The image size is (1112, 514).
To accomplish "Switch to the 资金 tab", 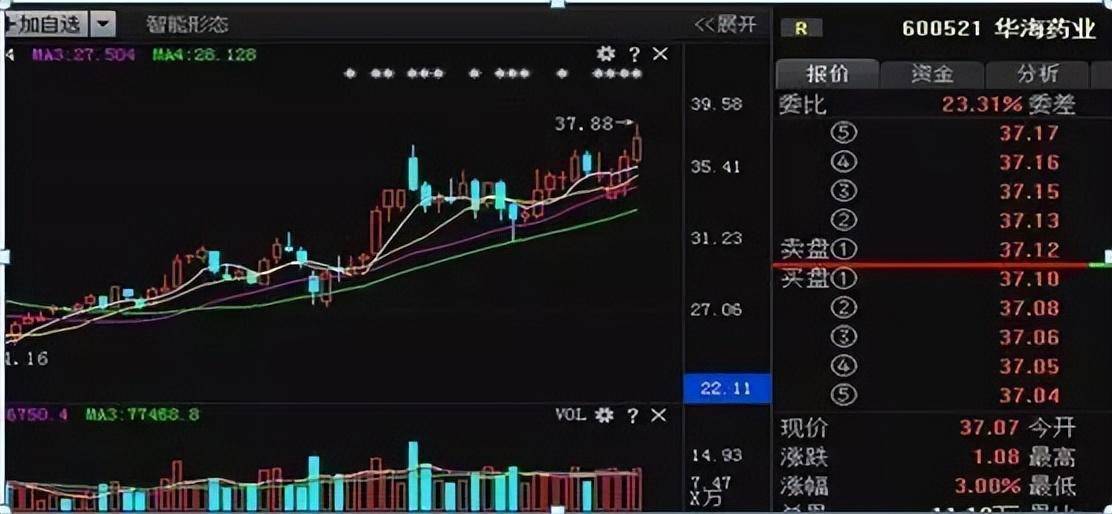I will 932,73.
